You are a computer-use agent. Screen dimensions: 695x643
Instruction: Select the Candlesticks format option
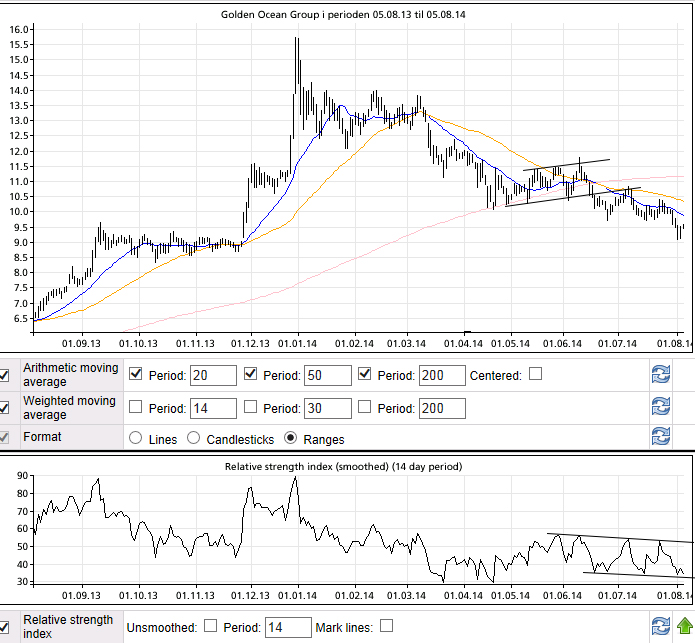click(x=194, y=437)
